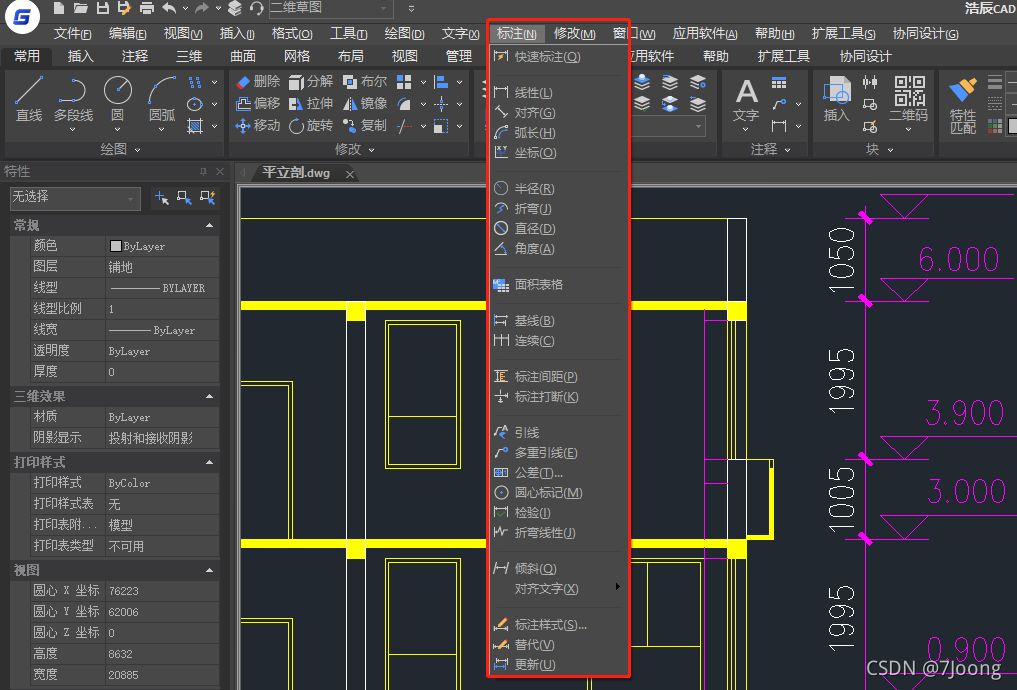
Task: Choose the 镜像 mirror tool
Action: click(x=365, y=104)
